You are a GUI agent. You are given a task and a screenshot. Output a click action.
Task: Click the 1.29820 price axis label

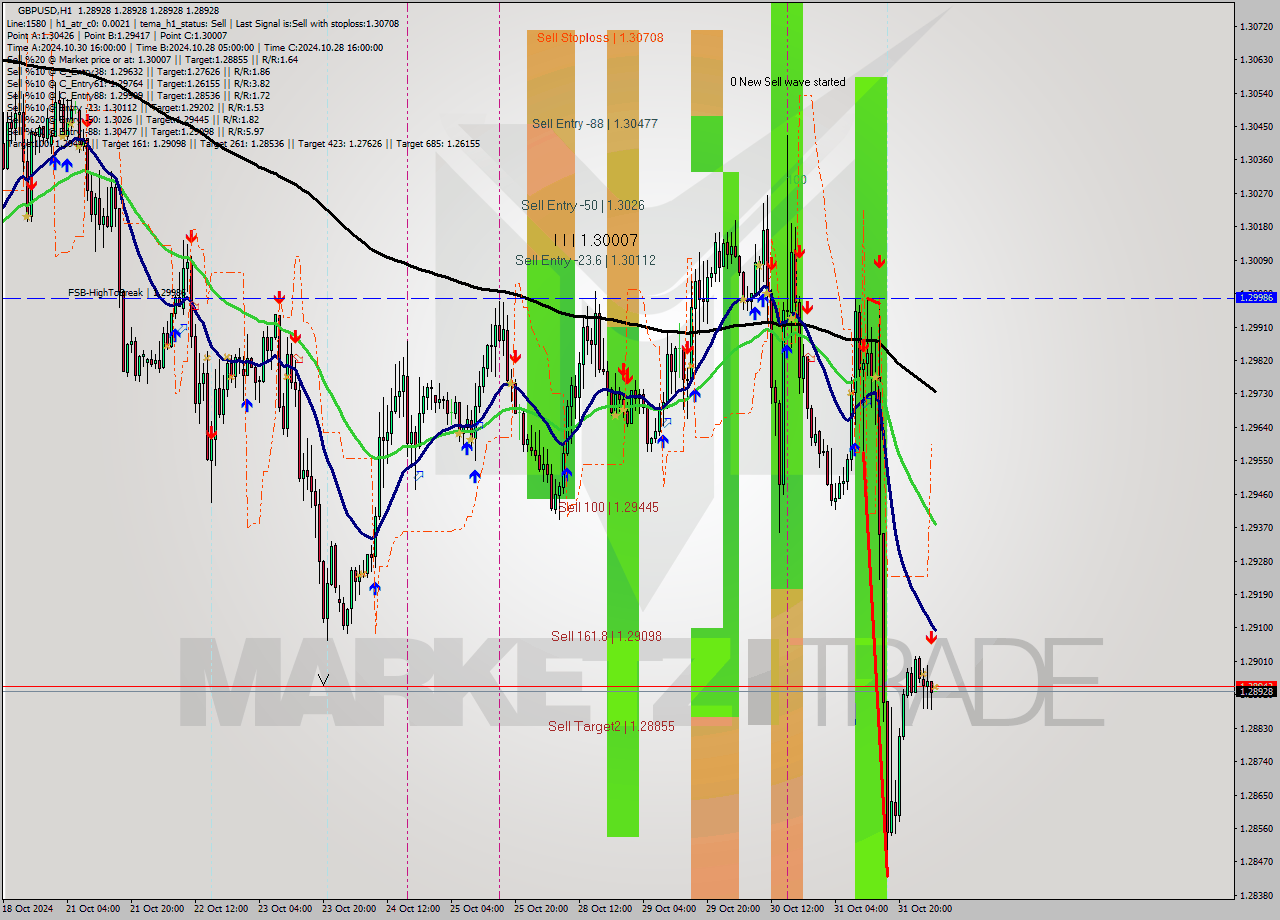[1256, 361]
